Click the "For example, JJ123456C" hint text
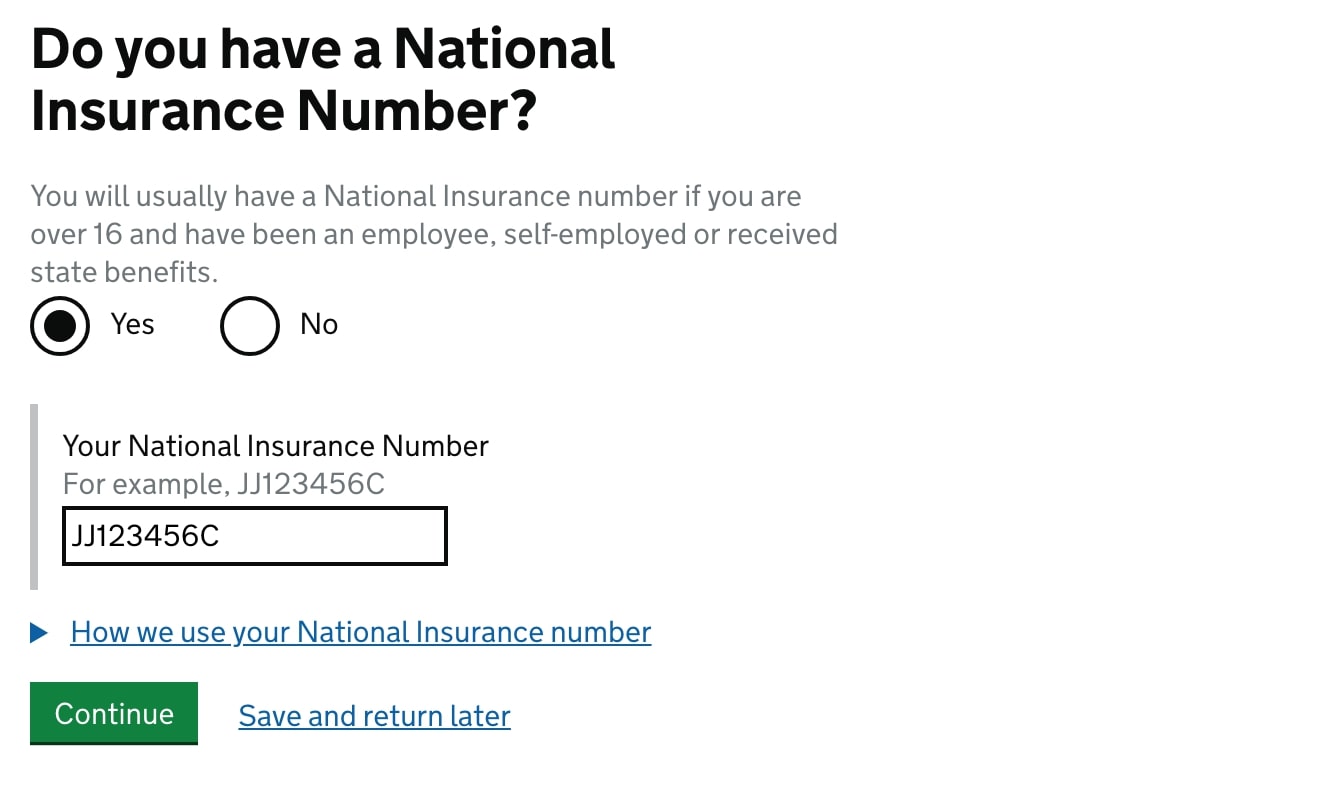This screenshot has width=1328, height=792. (x=224, y=484)
